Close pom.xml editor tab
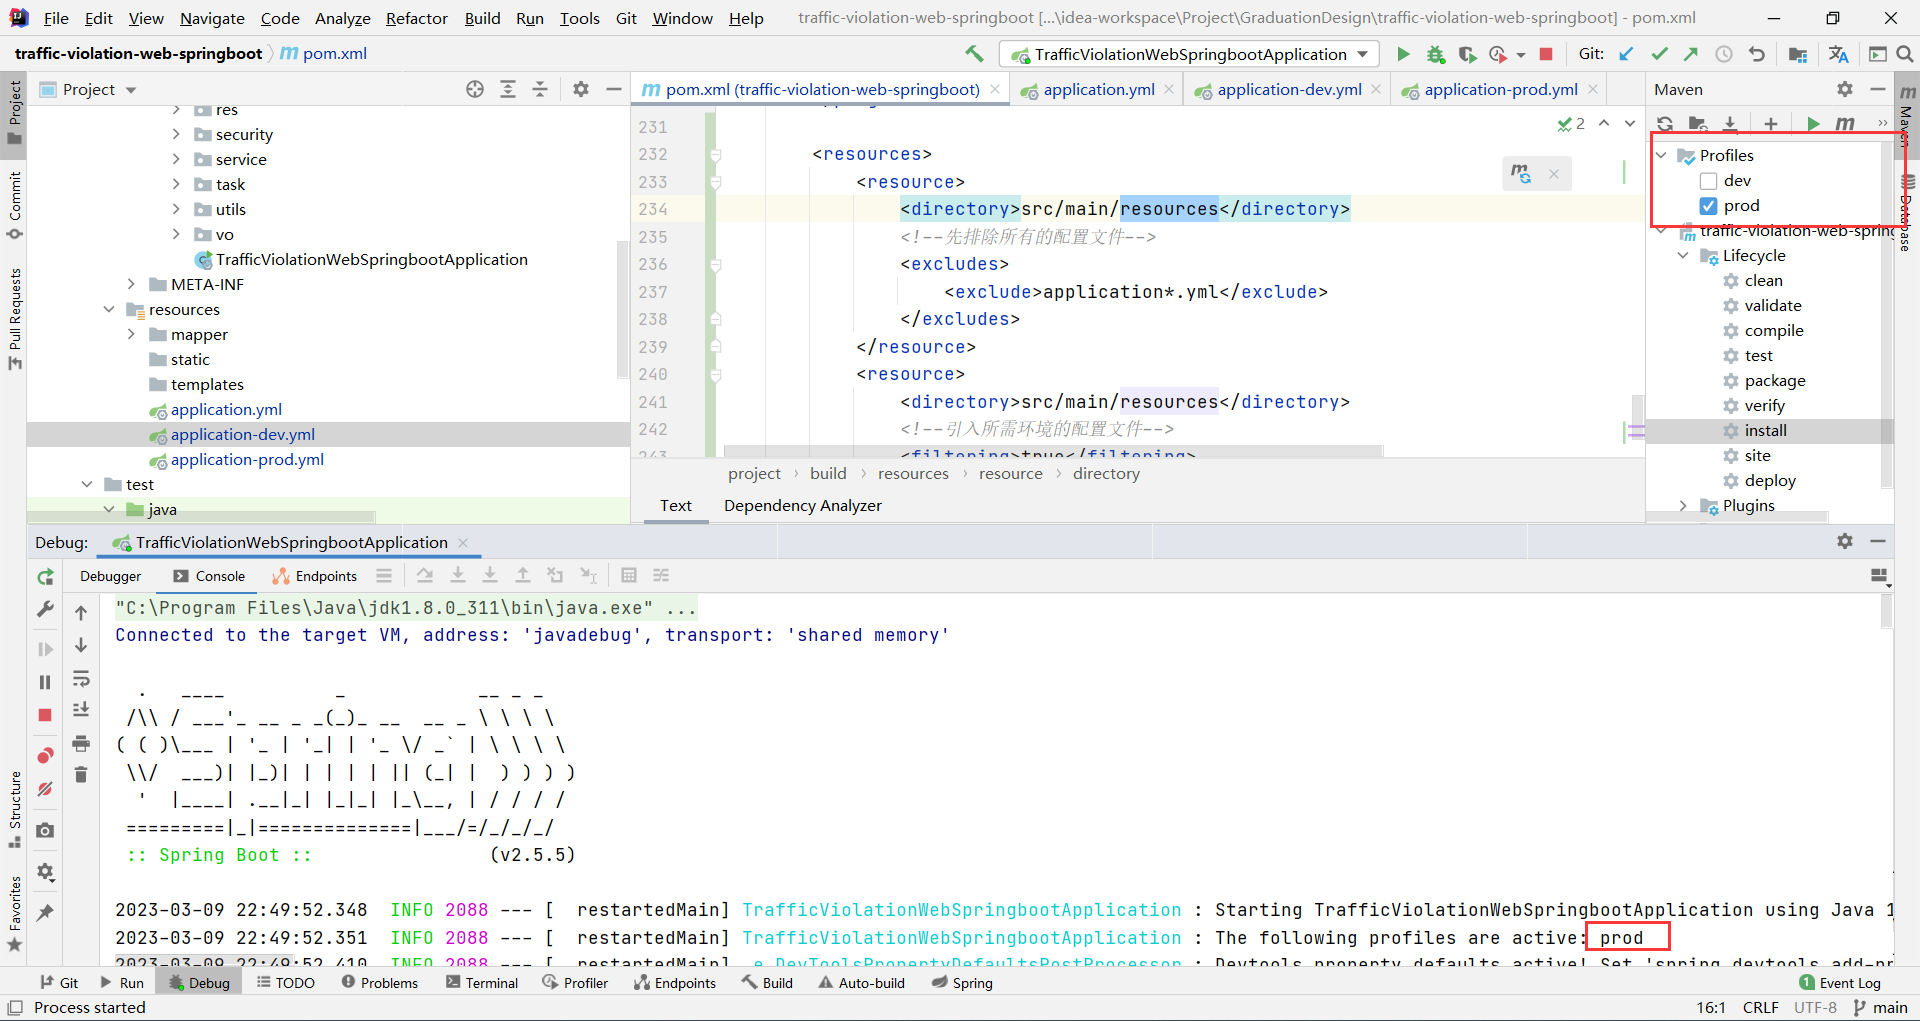The height and width of the screenshot is (1021, 1920). [995, 89]
